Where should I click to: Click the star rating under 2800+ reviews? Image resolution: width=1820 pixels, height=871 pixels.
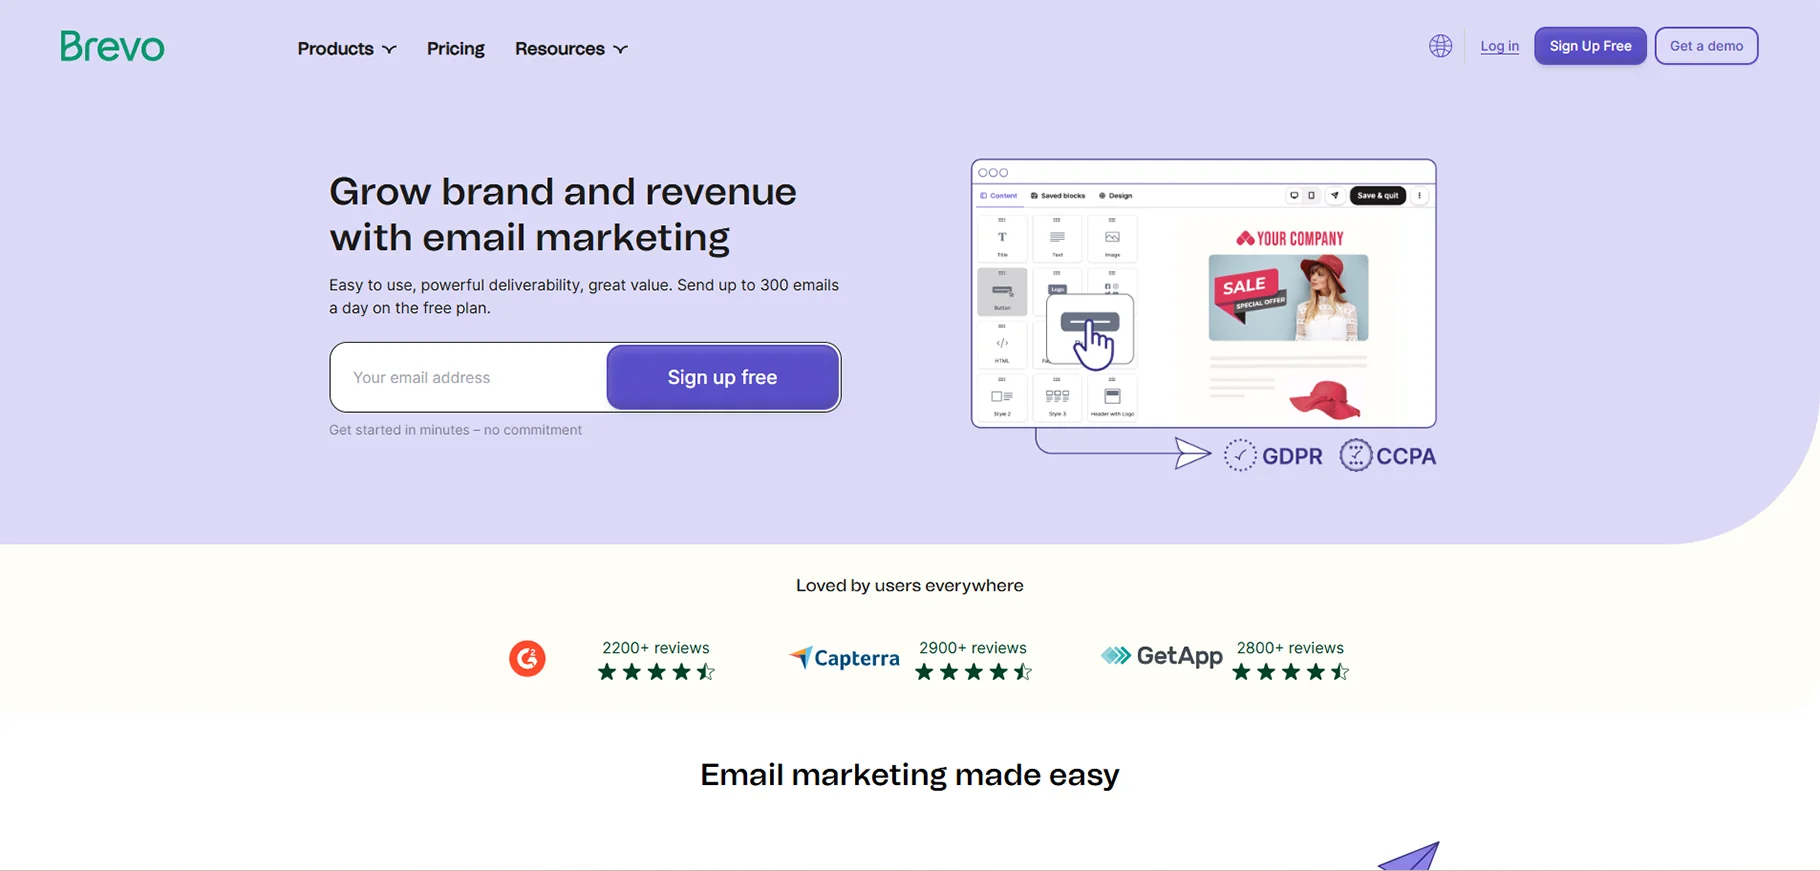click(x=1290, y=672)
